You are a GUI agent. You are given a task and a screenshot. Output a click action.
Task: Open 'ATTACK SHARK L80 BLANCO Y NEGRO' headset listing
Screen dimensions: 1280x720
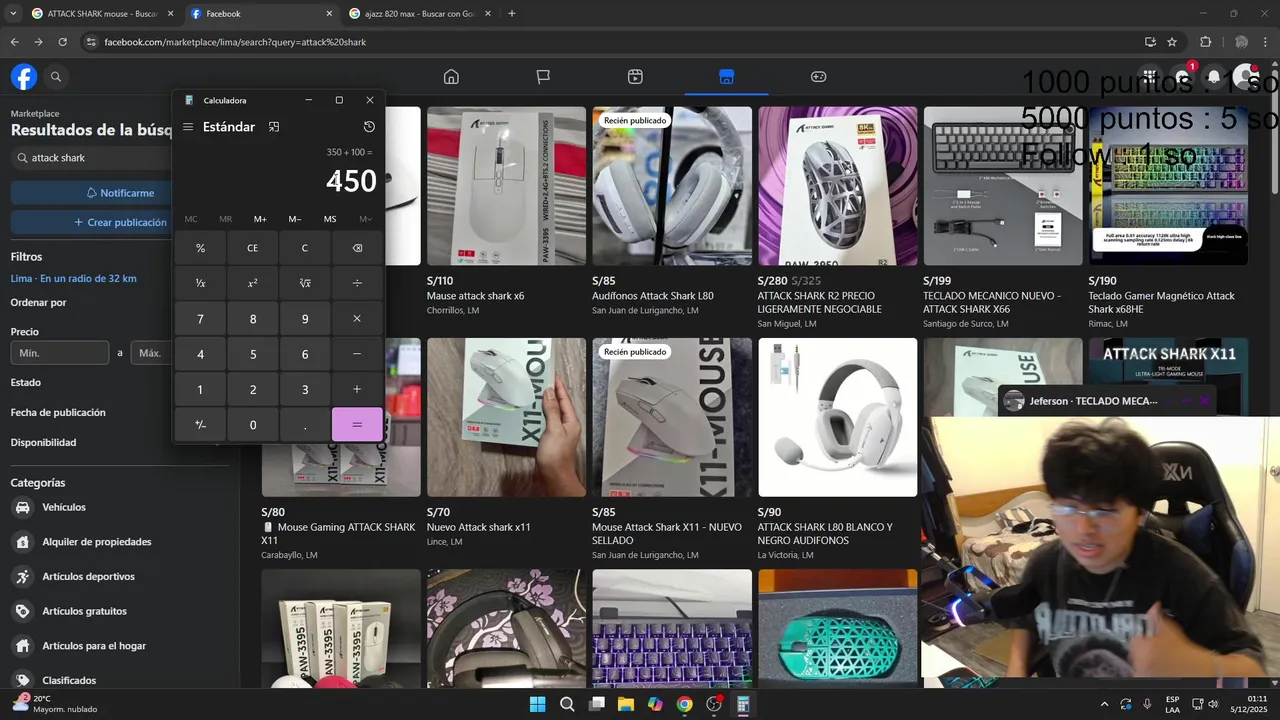(x=837, y=417)
